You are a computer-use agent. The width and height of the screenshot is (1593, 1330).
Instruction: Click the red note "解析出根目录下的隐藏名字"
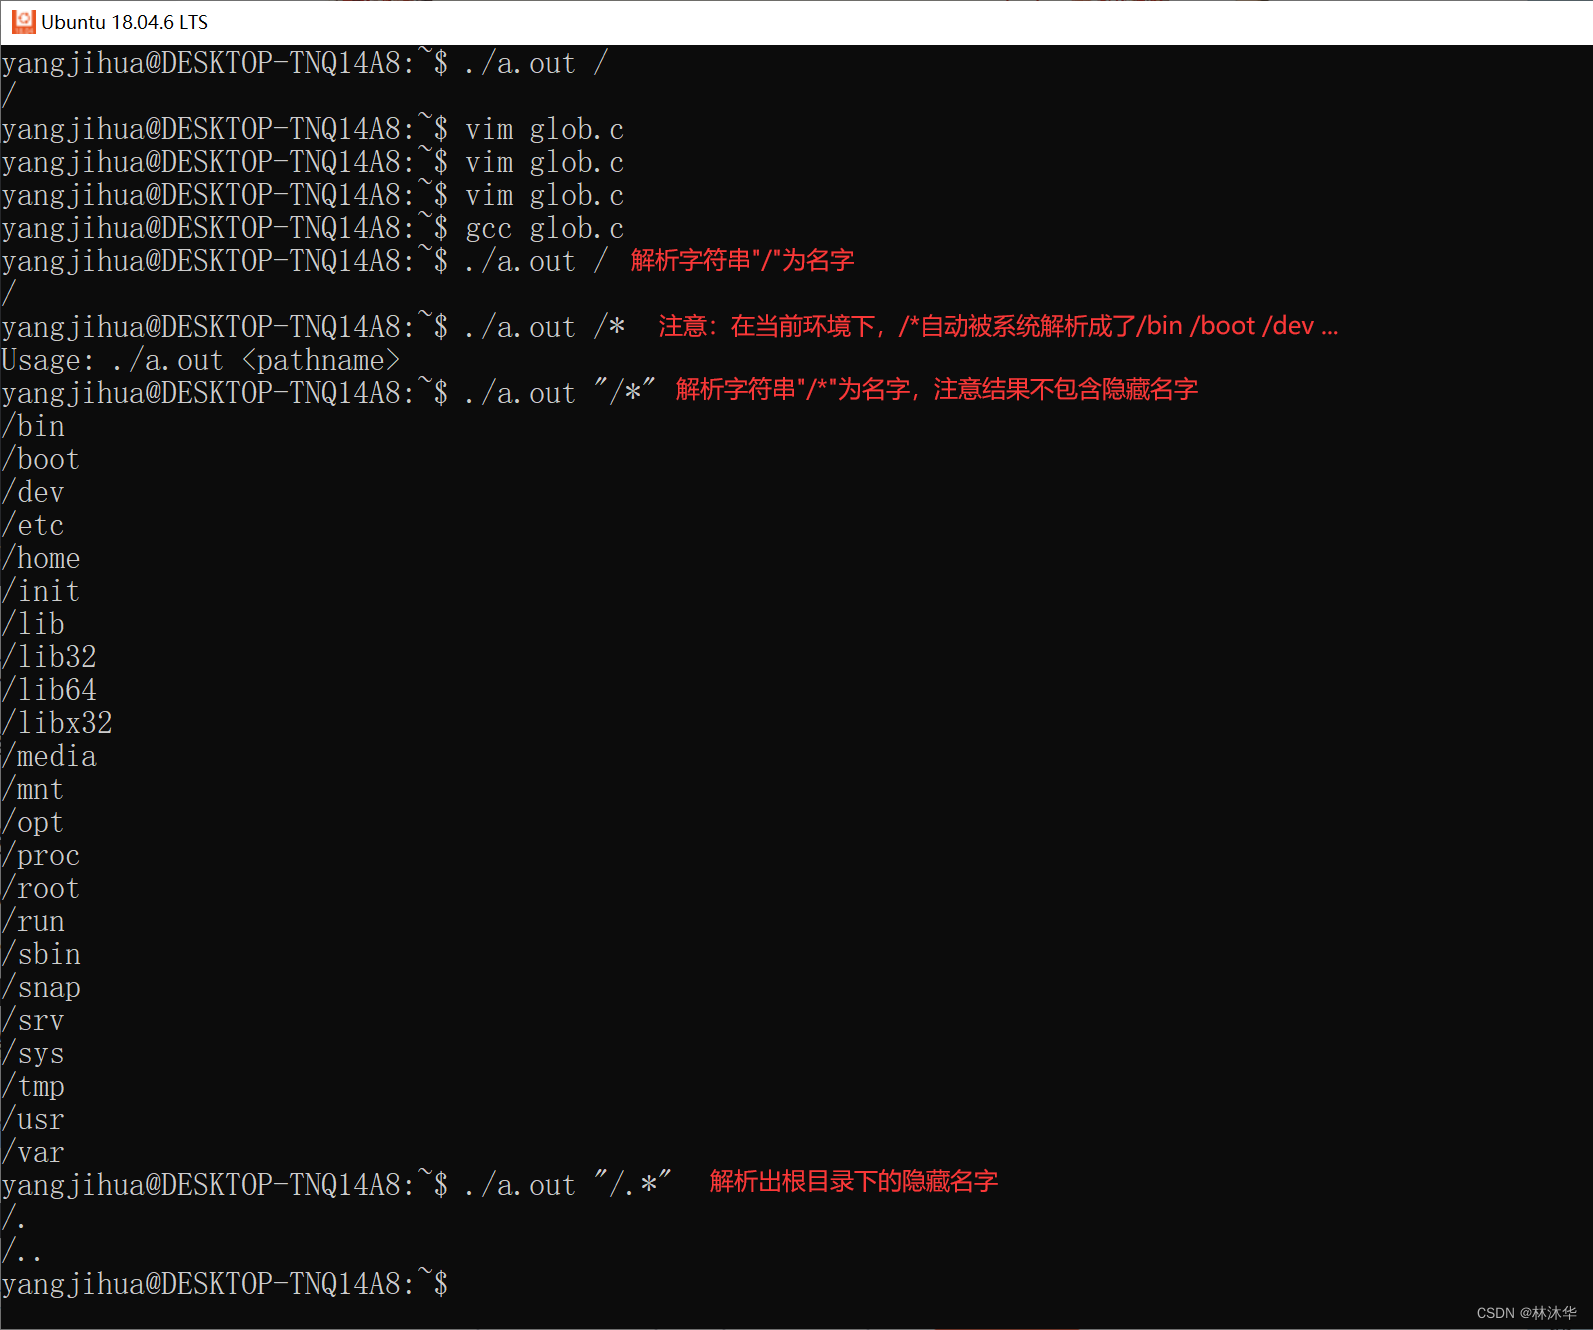854,1181
